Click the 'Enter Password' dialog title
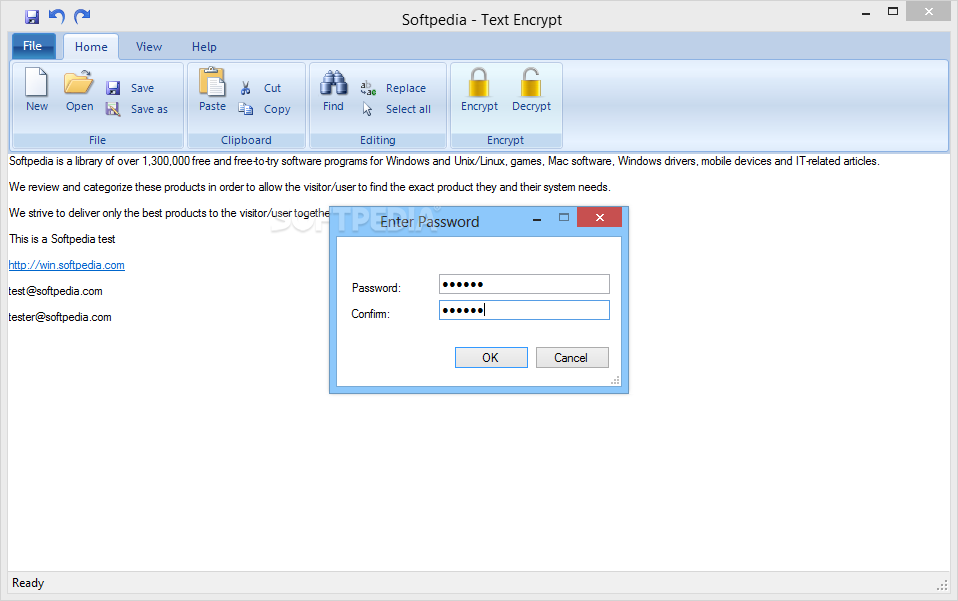The height and width of the screenshot is (601, 958). click(x=430, y=222)
